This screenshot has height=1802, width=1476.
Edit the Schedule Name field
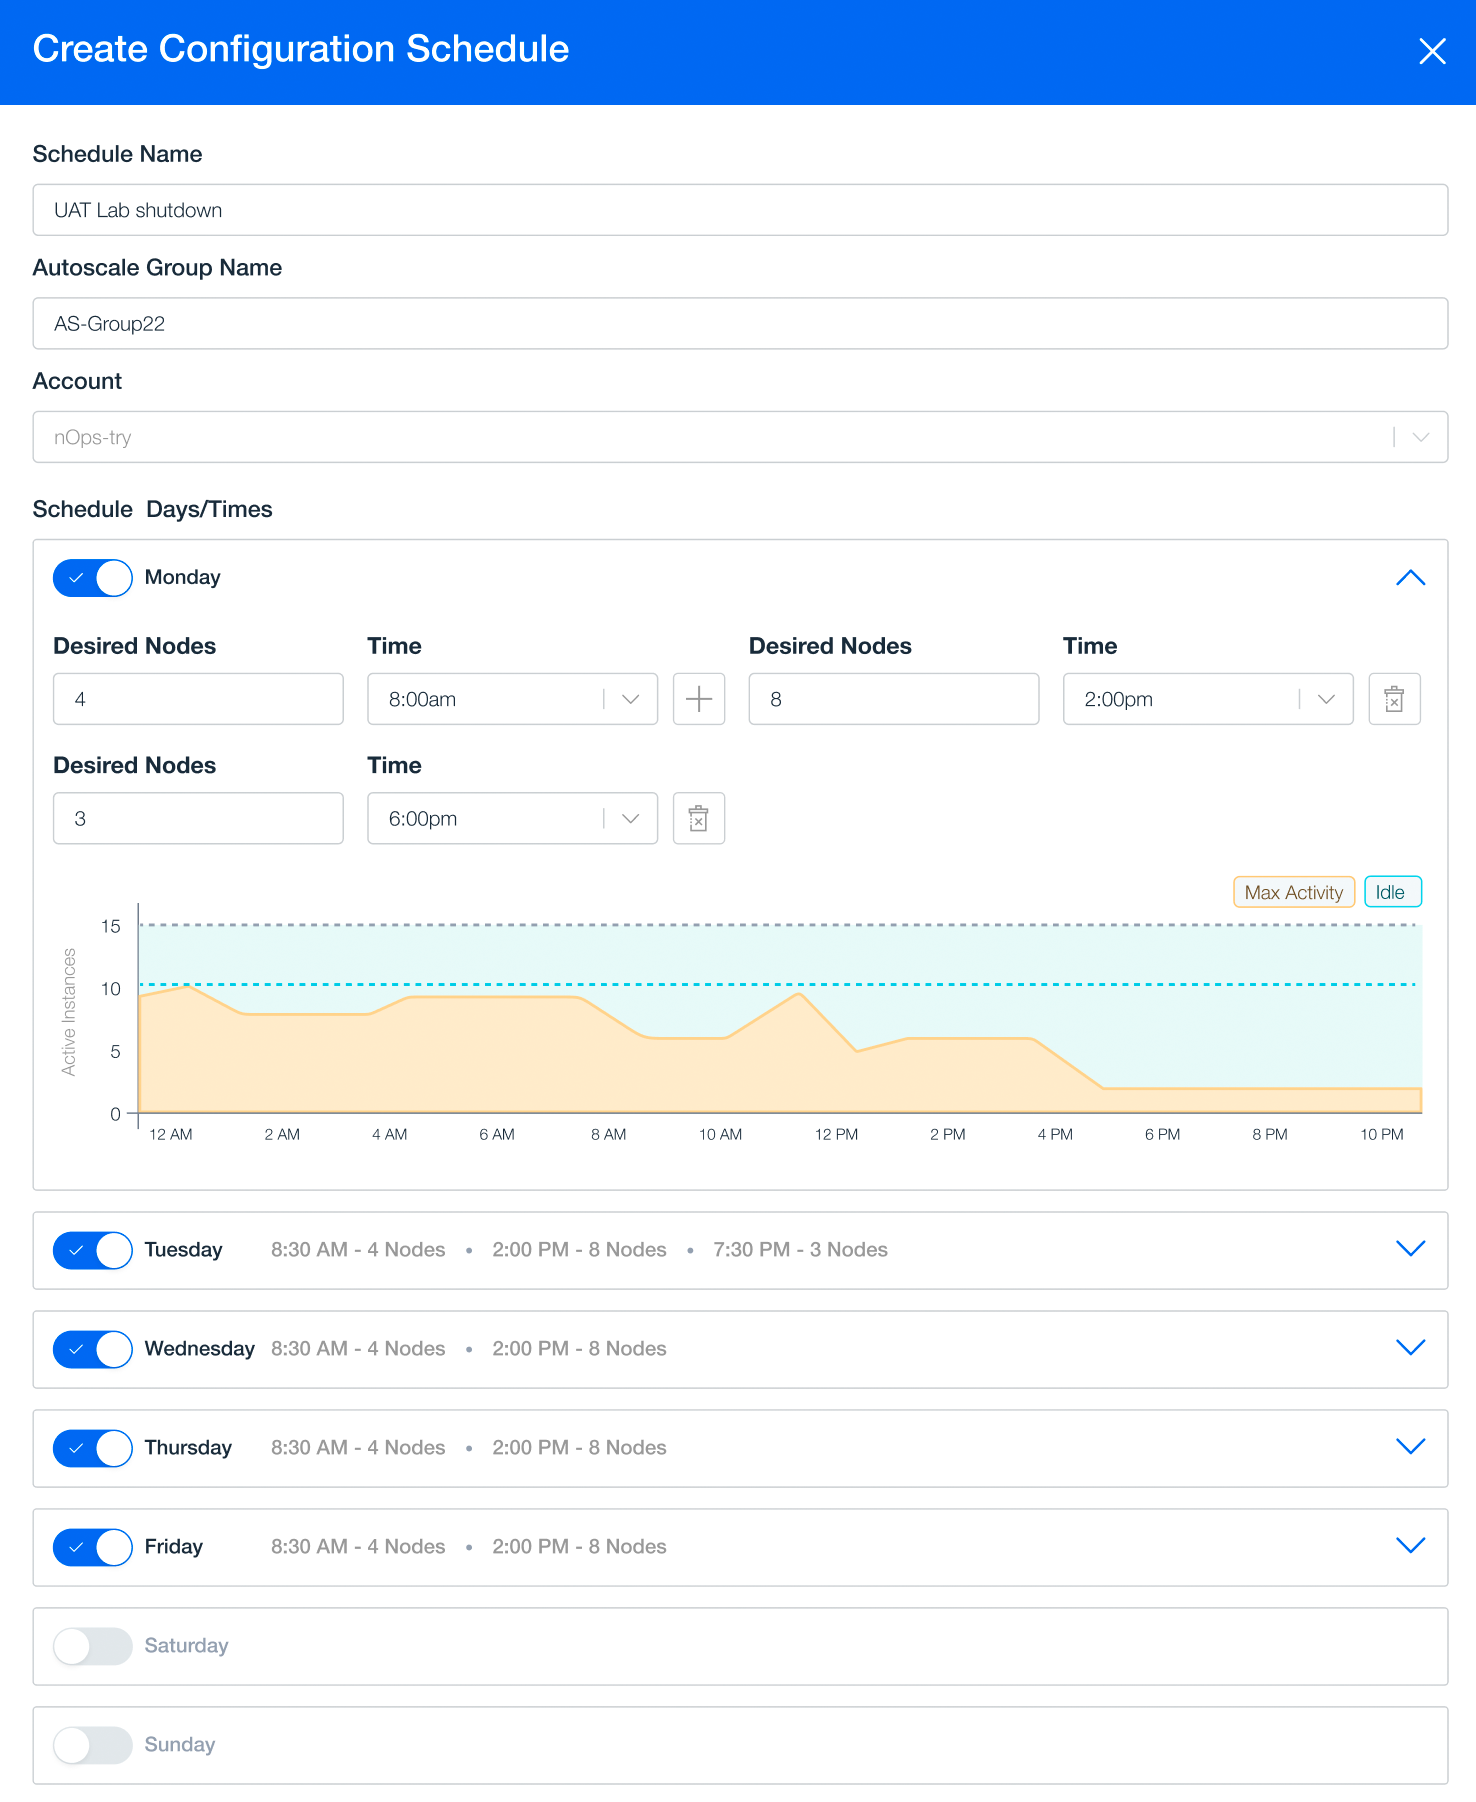pos(740,210)
